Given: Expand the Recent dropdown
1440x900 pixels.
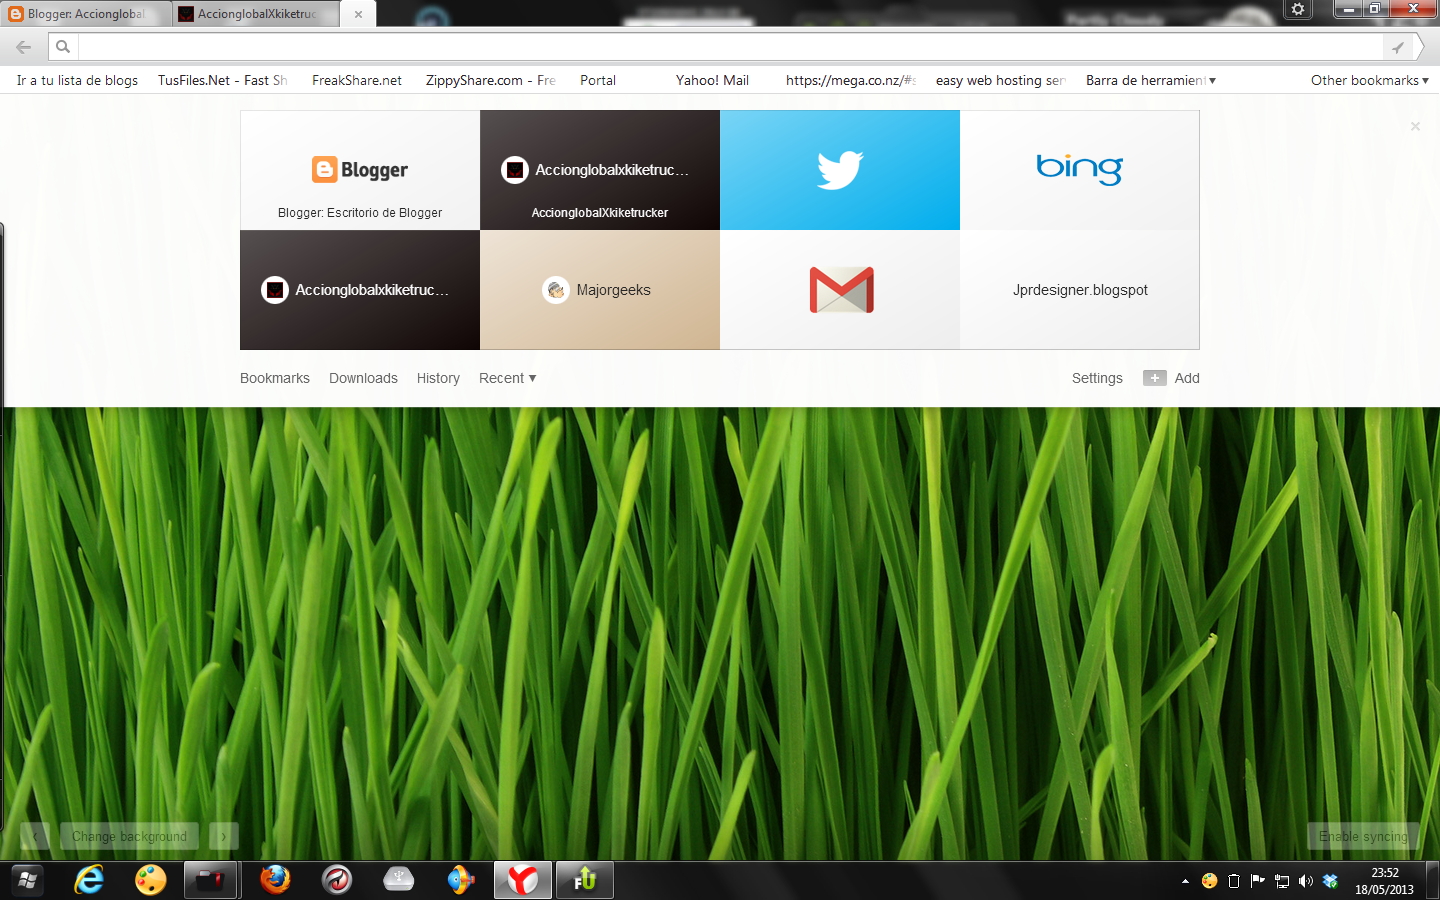Looking at the screenshot, I should 507,378.
